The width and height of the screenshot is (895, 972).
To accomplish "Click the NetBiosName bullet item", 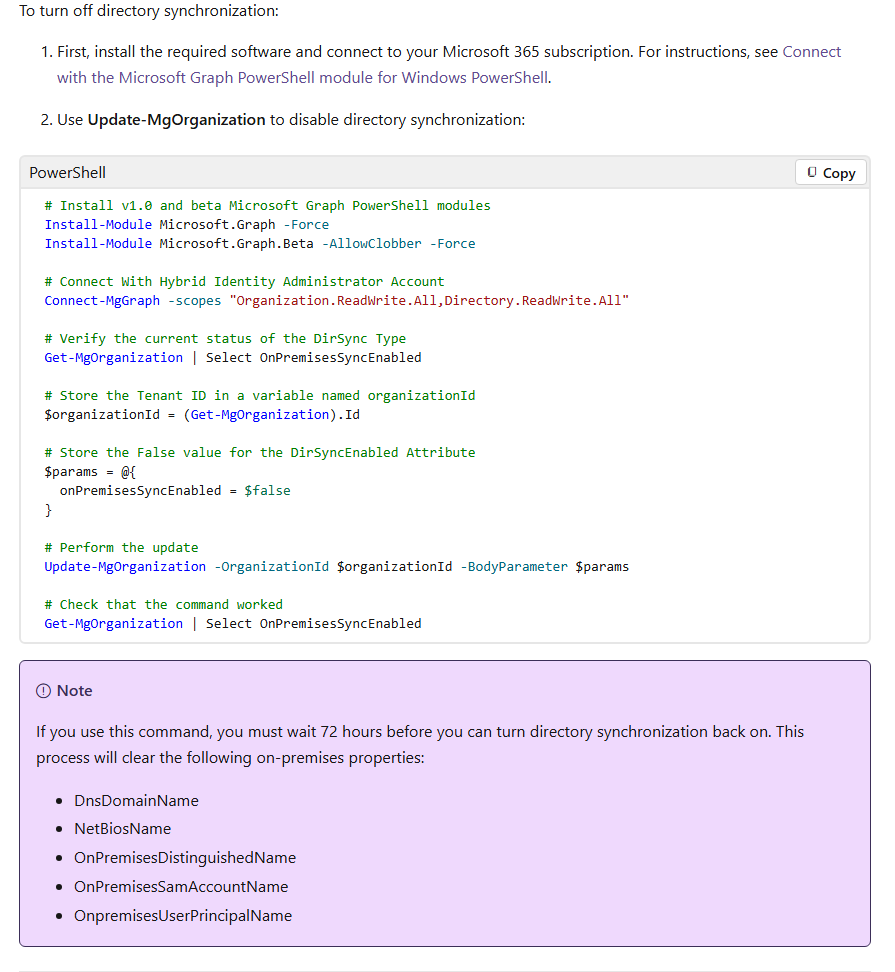I will [x=123, y=829].
